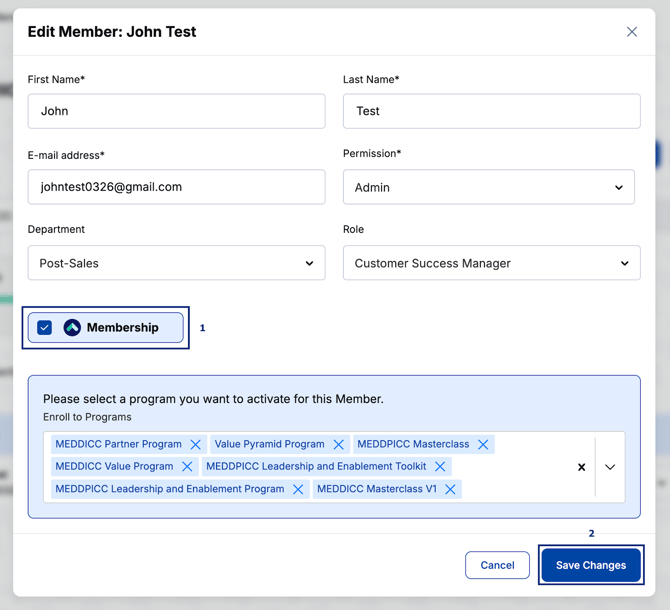Remove MEDDICC Value Program tag
Screen dimensions: 670x610
coord(187,467)
